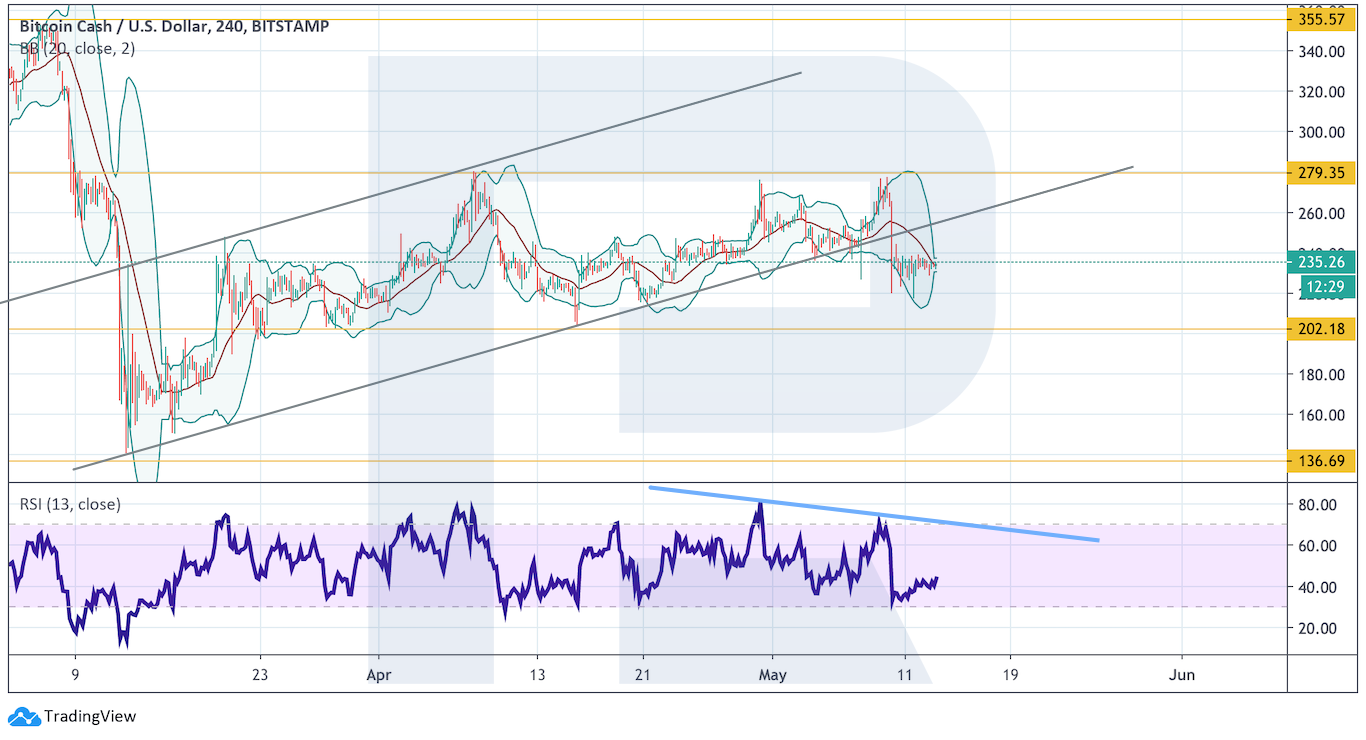The image size is (1366, 740).
Task: Click the current price 235.26 label
Action: tap(1322, 263)
